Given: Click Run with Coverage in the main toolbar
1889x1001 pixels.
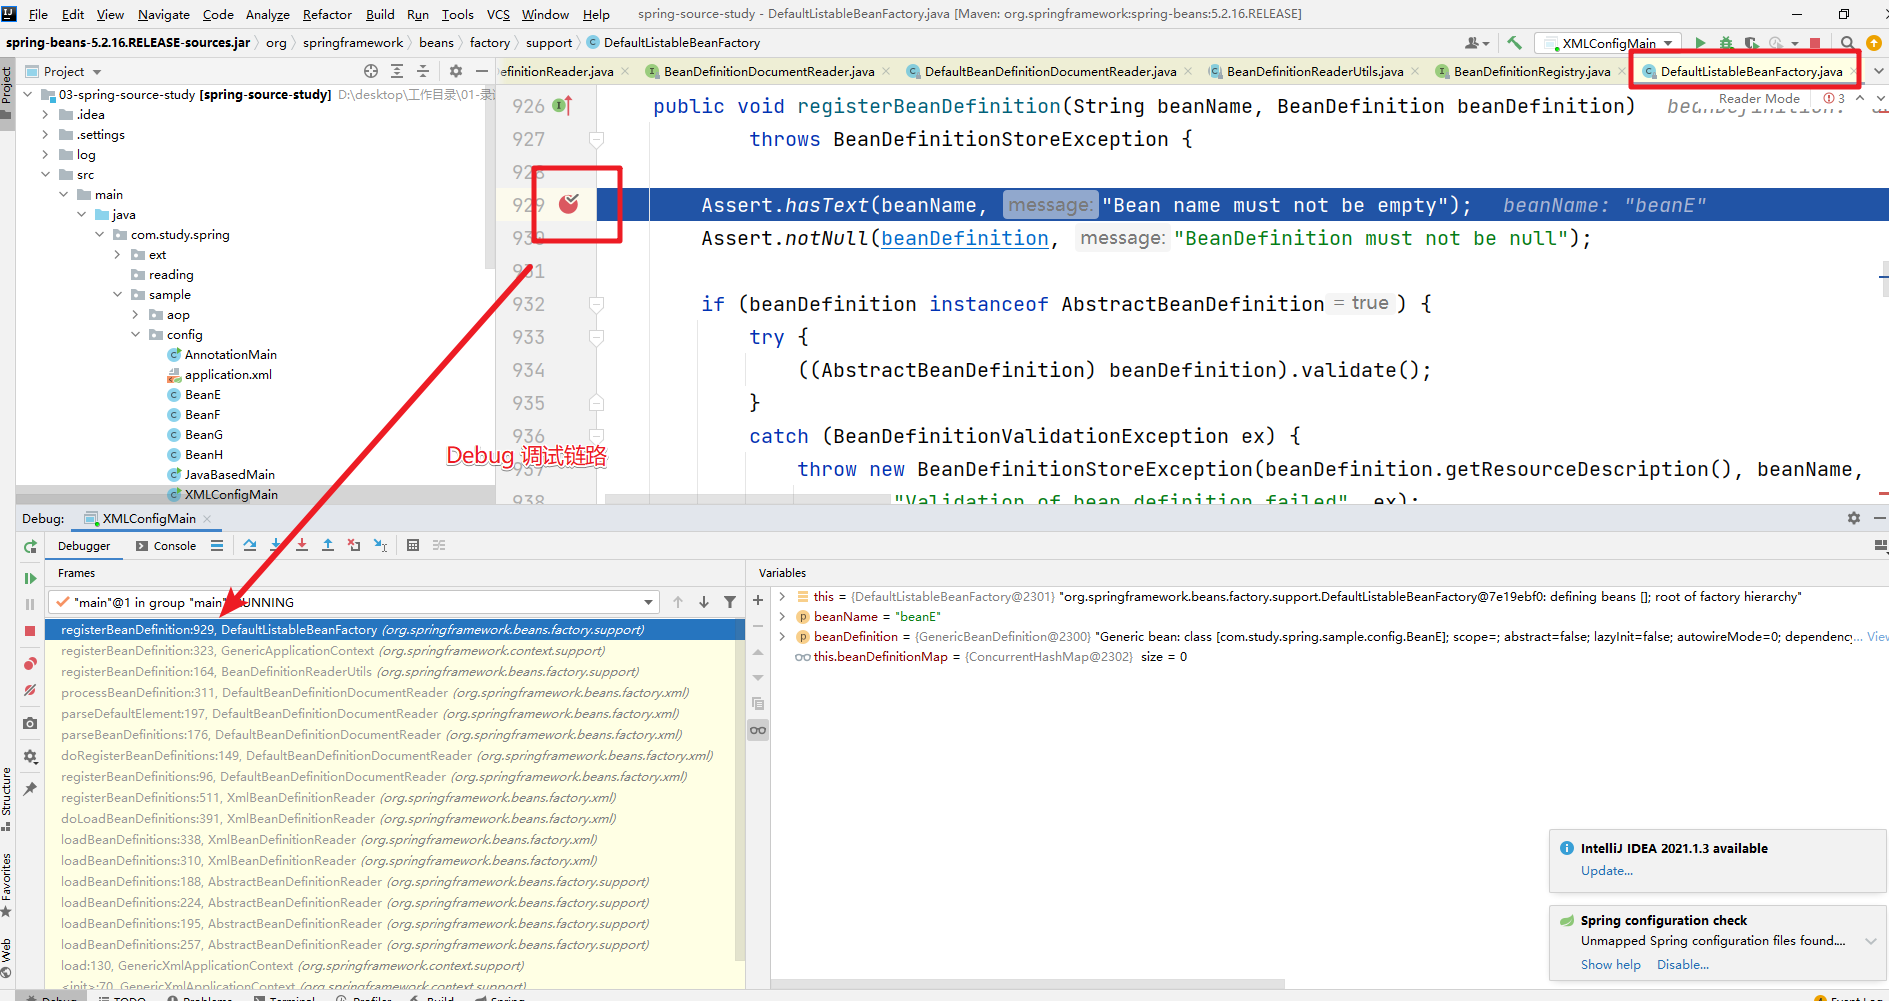Looking at the screenshot, I should [x=1752, y=43].
